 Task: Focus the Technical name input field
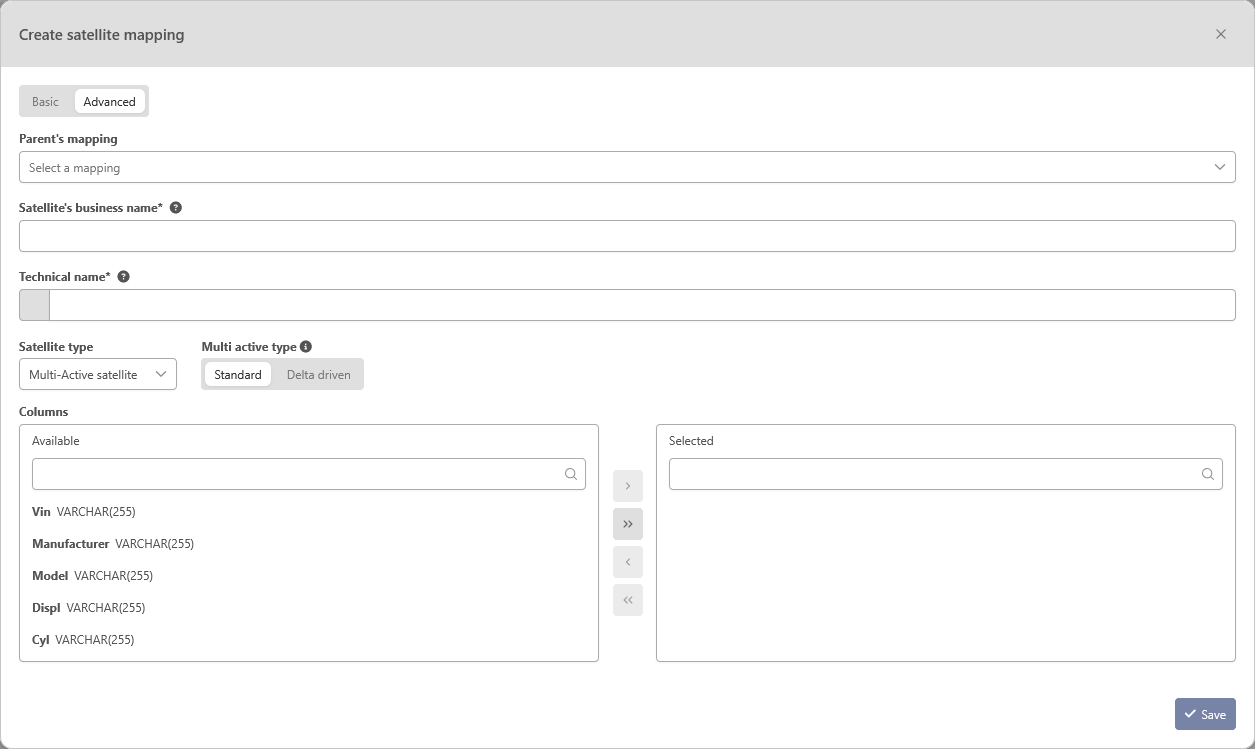[x=642, y=305]
